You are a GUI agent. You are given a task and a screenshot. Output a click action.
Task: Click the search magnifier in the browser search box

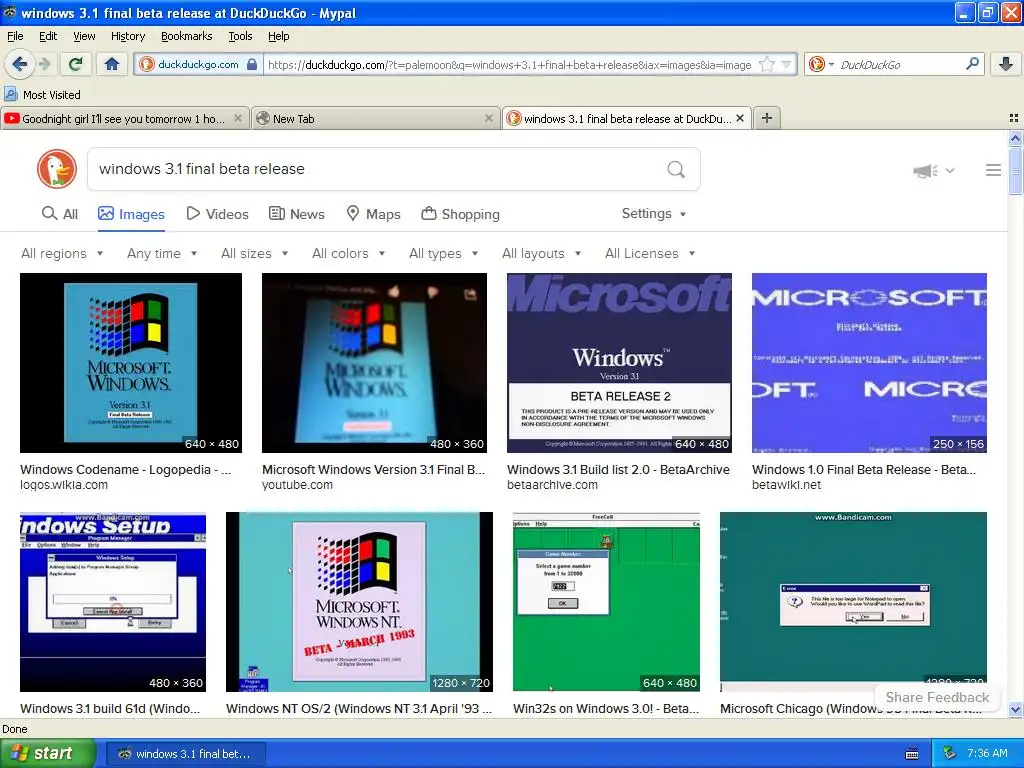coord(972,64)
